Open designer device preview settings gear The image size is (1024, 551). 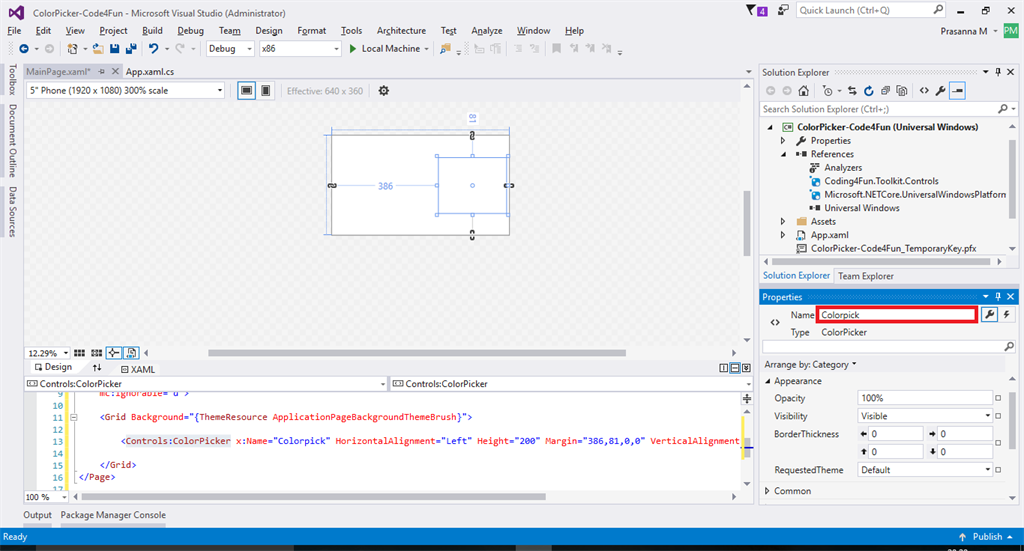pyautogui.click(x=383, y=91)
